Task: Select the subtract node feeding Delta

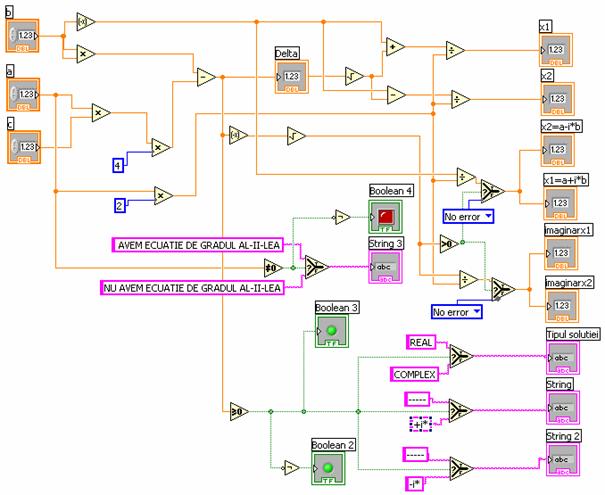Action: pyautogui.click(x=205, y=76)
